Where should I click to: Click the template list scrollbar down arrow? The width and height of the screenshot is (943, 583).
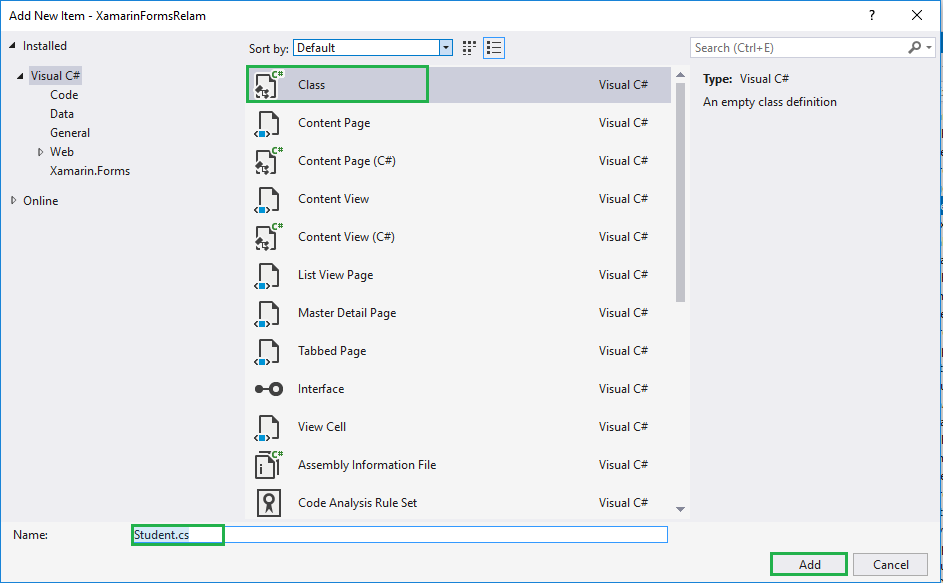(x=680, y=510)
